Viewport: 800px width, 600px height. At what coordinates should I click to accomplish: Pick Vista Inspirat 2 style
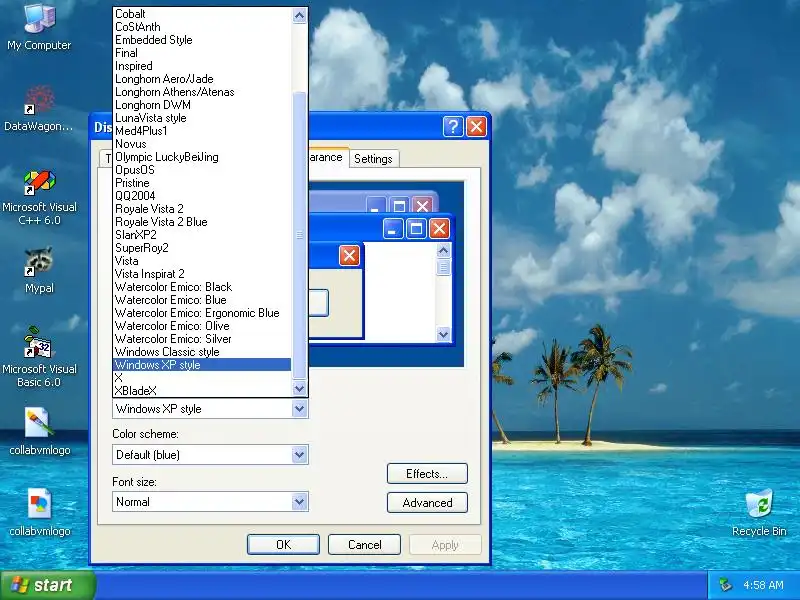[x=202, y=274]
